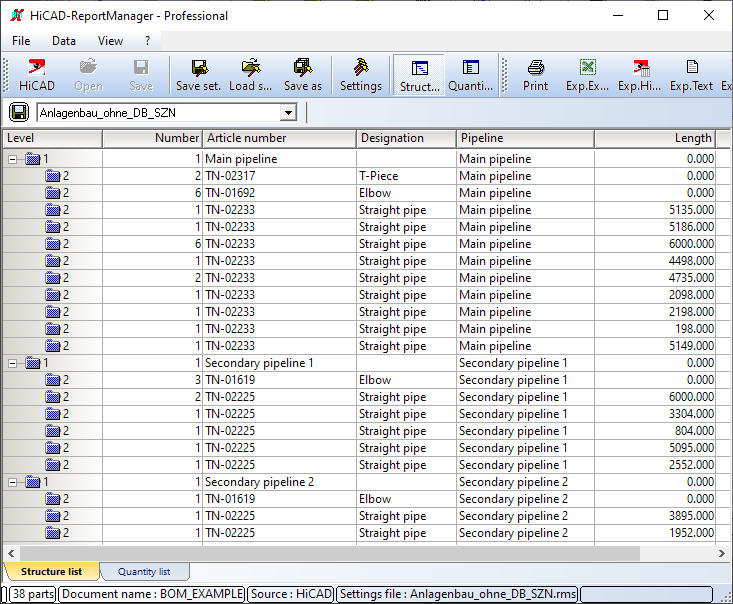Select the 2552.000 length cell
This screenshot has height=604, width=733.
pyautogui.click(x=655, y=465)
